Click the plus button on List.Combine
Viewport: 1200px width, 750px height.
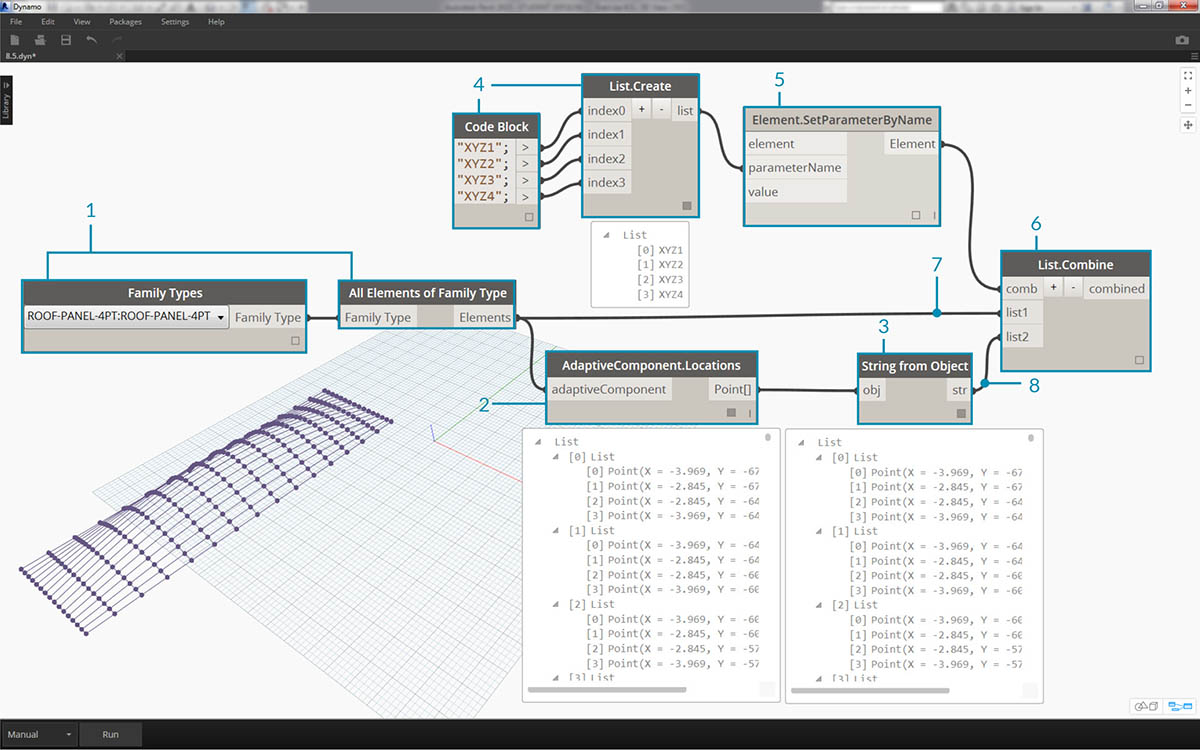click(x=1055, y=288)
